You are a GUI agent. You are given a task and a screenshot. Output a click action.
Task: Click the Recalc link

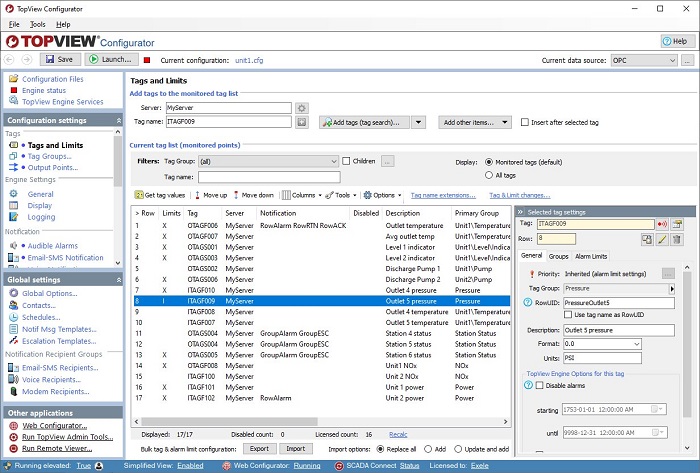pos(398,434)
